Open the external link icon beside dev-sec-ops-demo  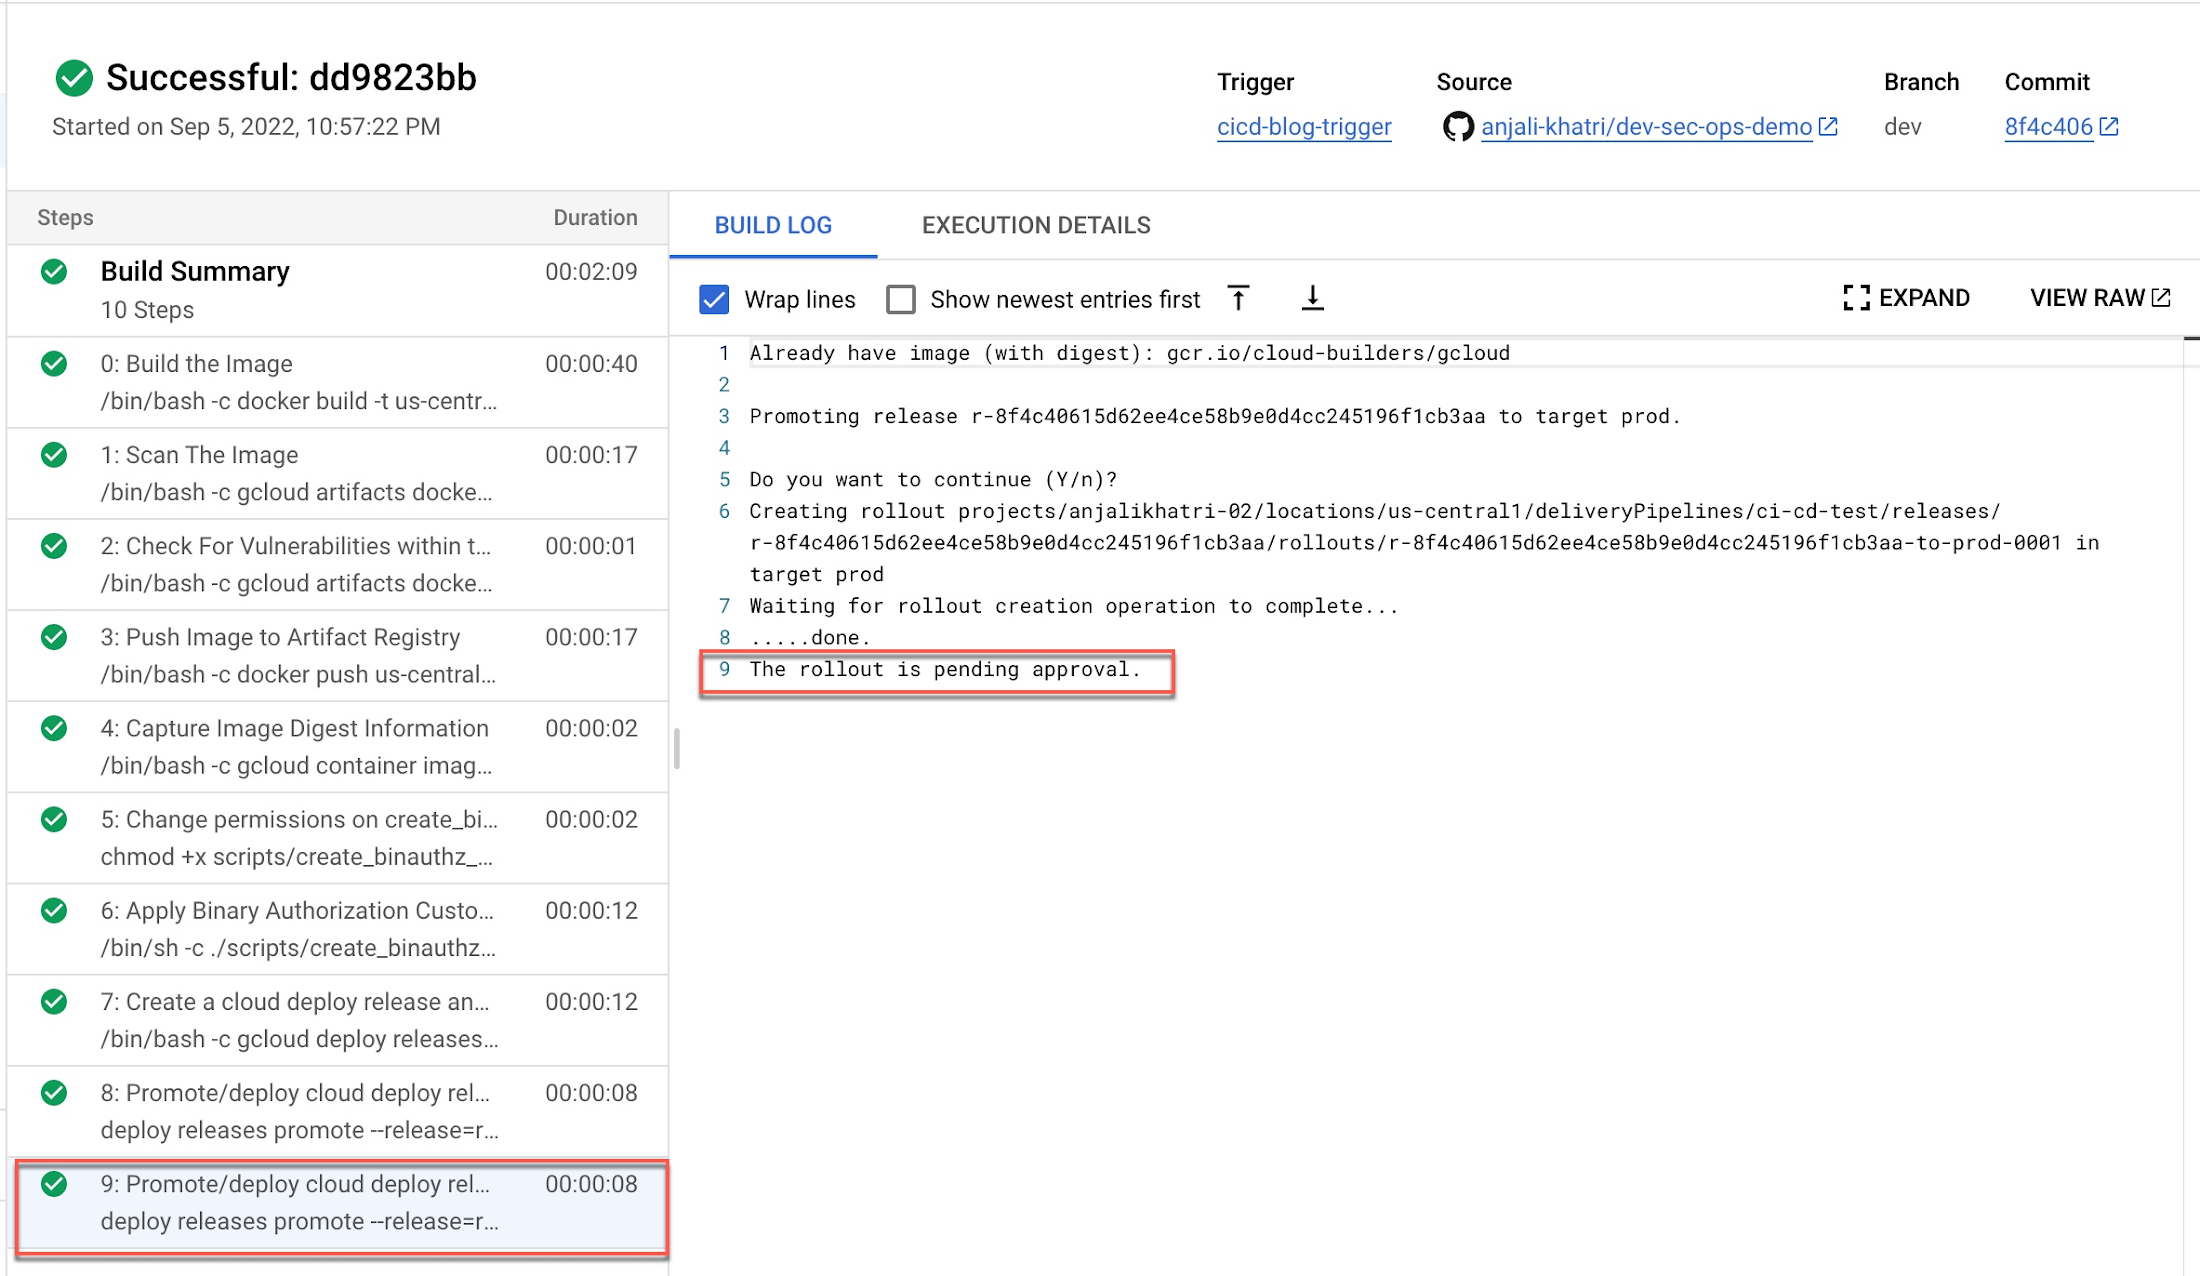[1828, 127]
